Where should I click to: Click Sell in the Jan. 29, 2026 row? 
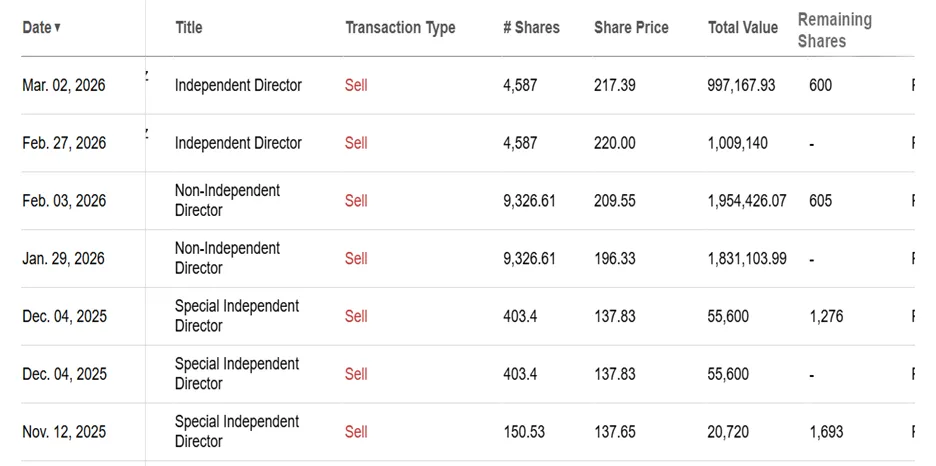point(356,259)
